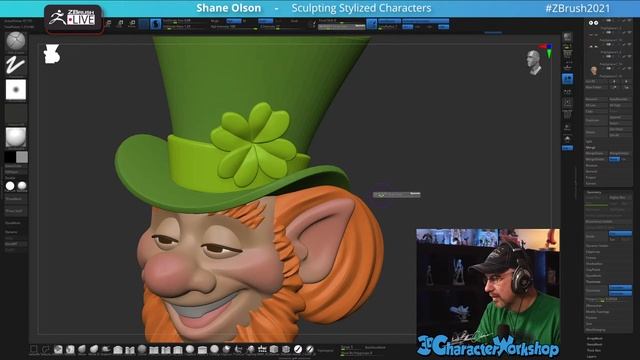Click the ghost transparency icon on right shelf
Image resolution: width=640 pixels, height=360 pixels.
point(567,140)
